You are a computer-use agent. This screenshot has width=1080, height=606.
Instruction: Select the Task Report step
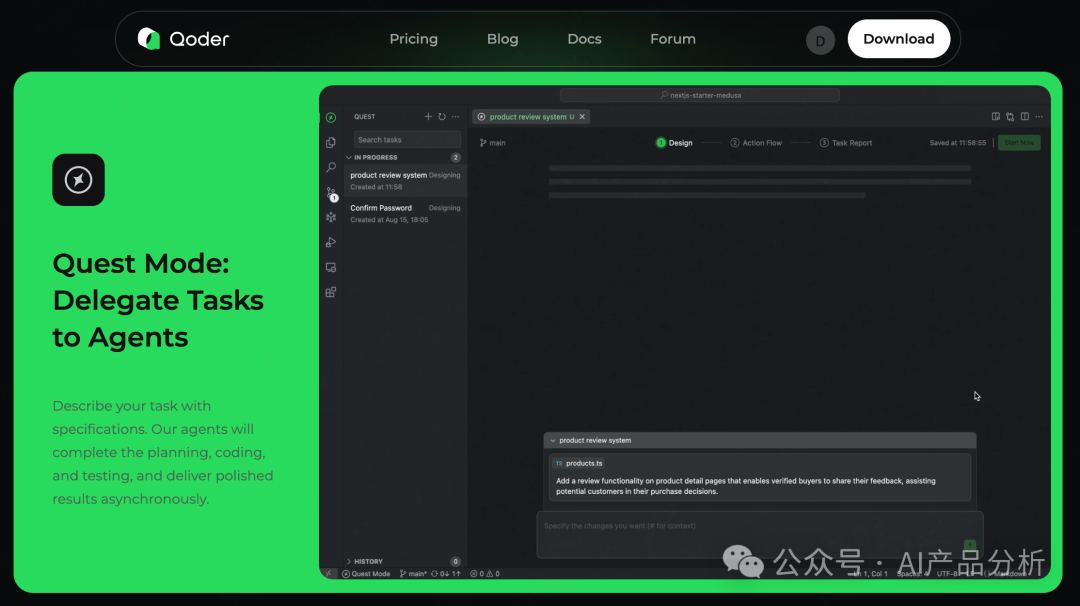click(846, 143)
